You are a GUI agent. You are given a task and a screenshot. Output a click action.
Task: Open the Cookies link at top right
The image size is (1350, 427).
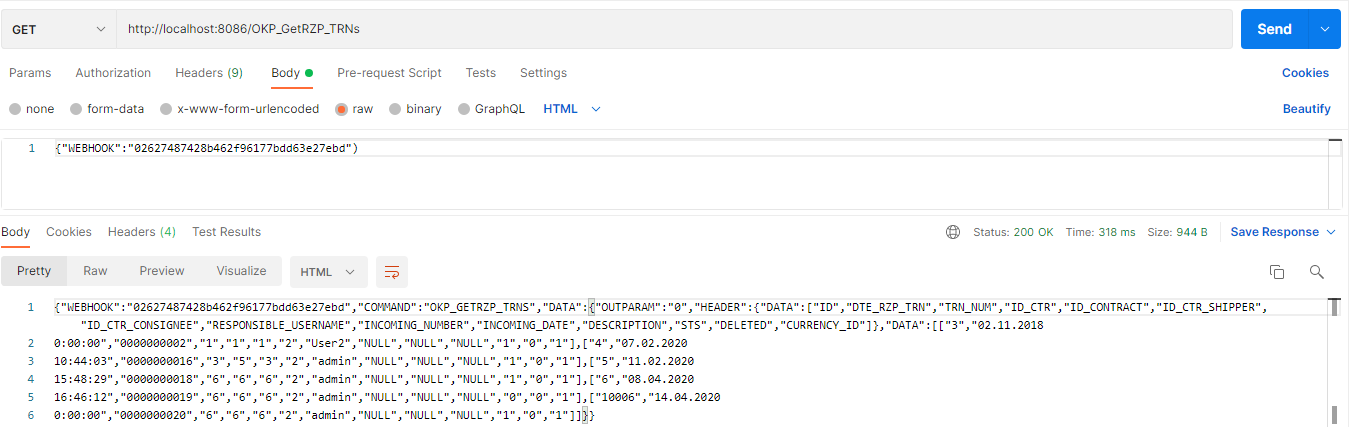[1305, 73]
